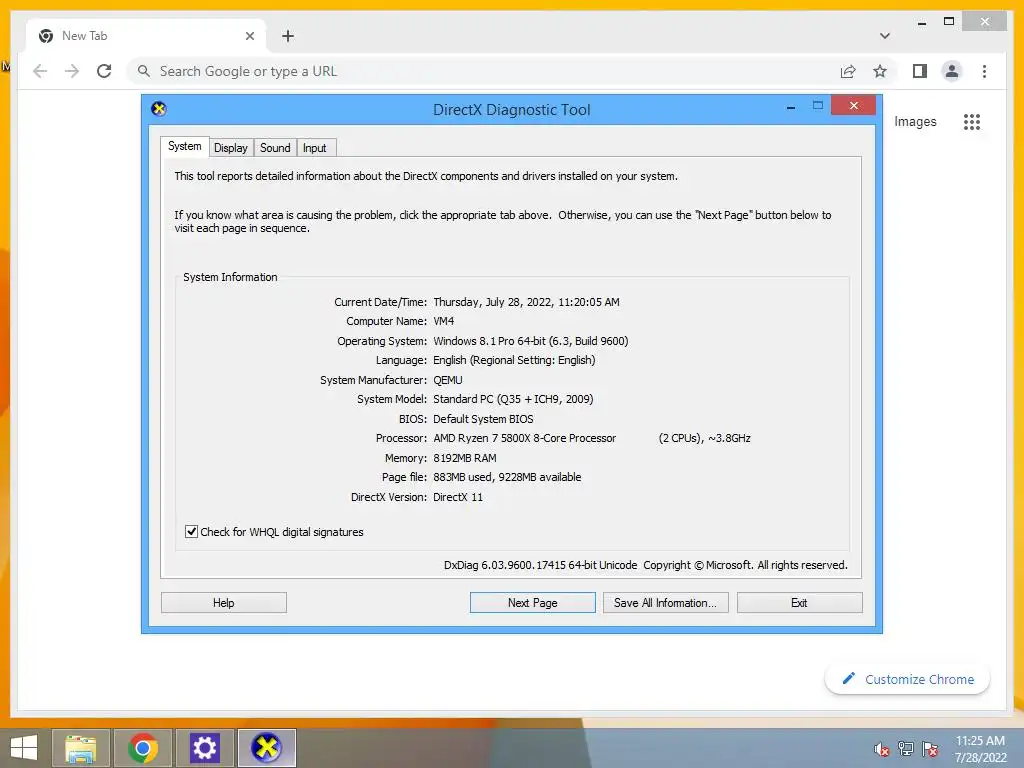
Task: Bookmark this tab with the star icon
Action: [880, 71]
